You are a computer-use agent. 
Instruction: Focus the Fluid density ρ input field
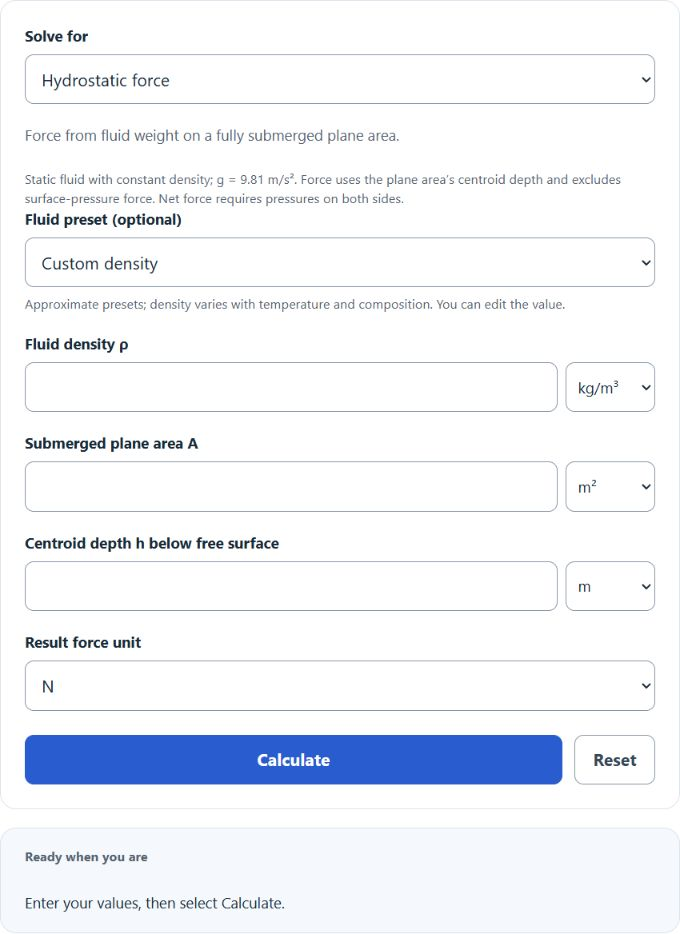291,387
